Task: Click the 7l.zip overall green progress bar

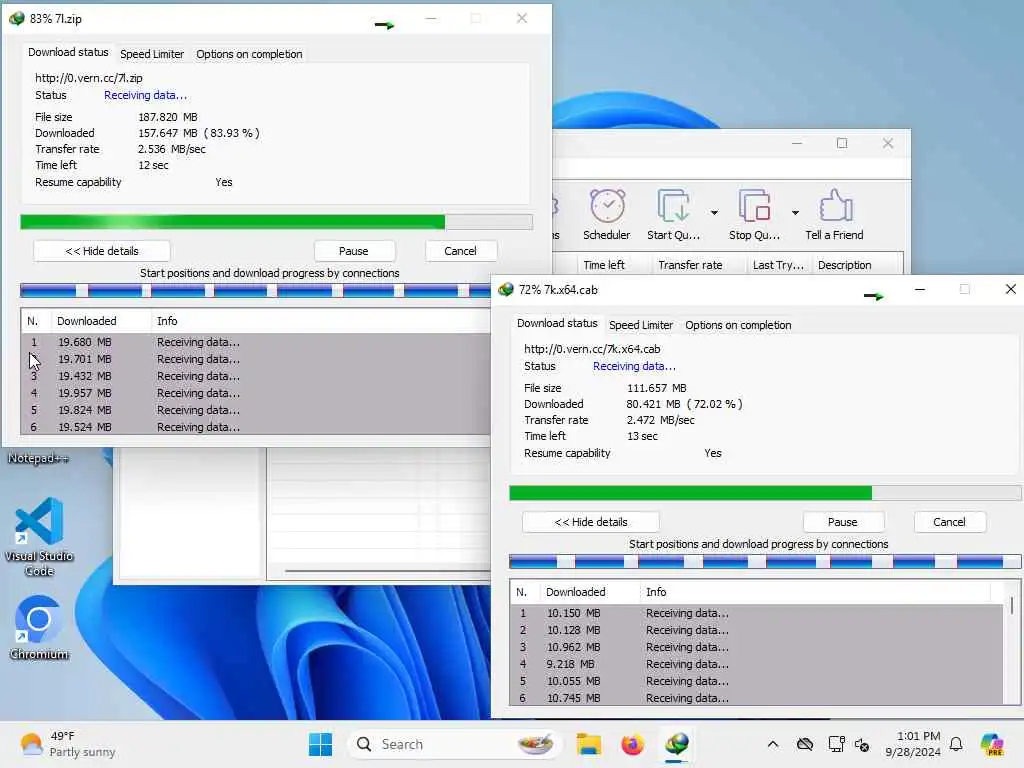Action: coord(276,222)
